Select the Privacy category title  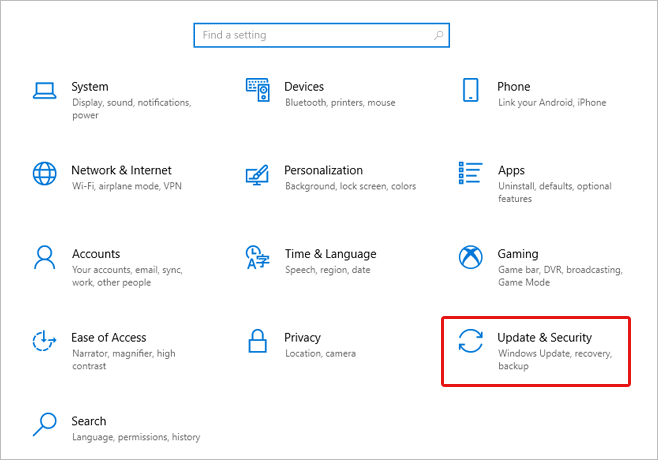point(302,338)
